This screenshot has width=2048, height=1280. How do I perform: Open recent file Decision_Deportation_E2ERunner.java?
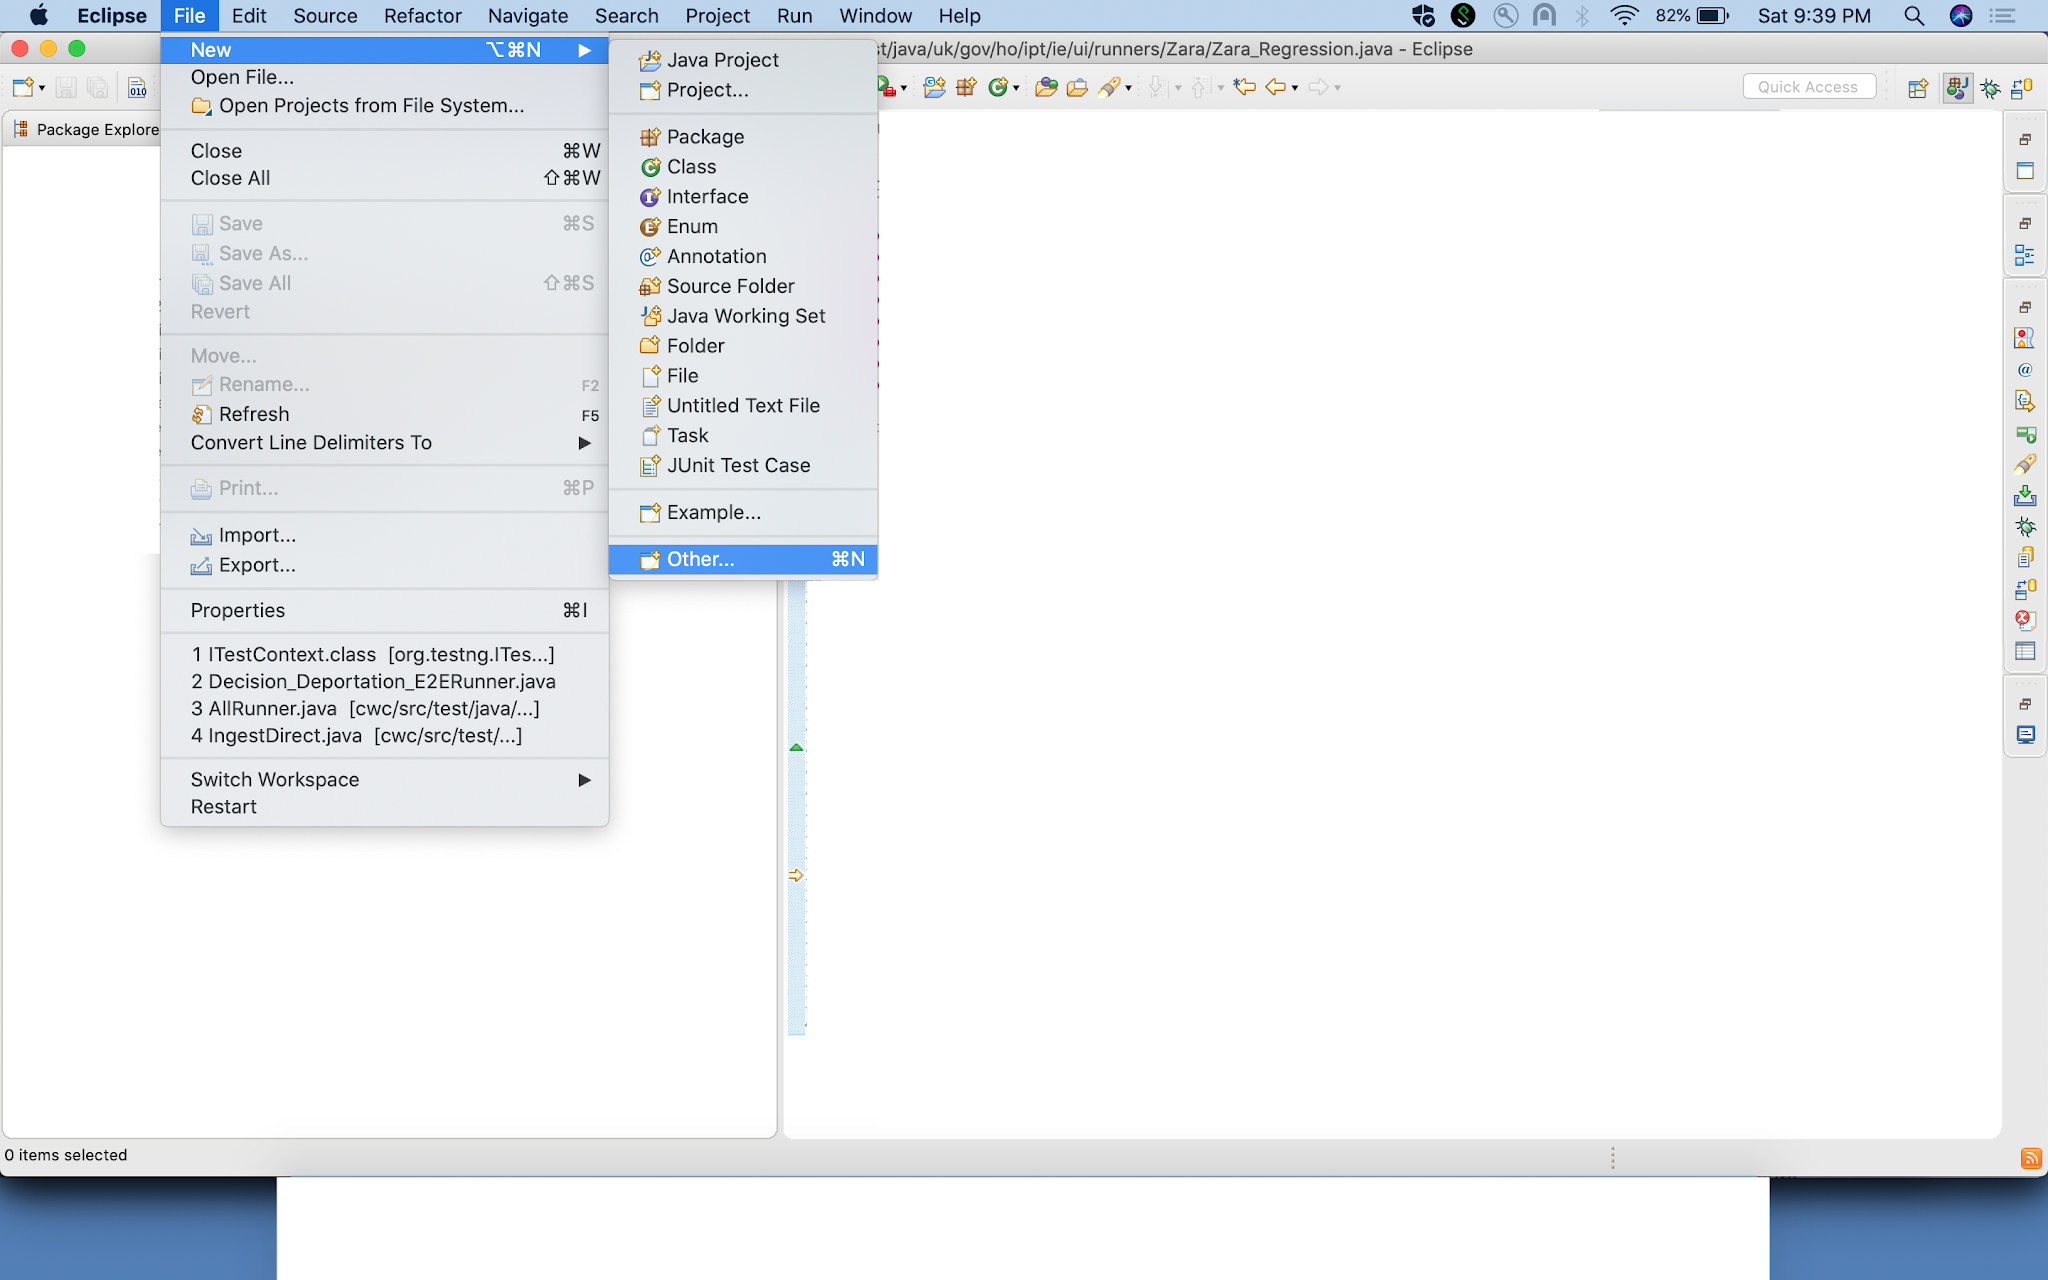(x=373, y=681)
